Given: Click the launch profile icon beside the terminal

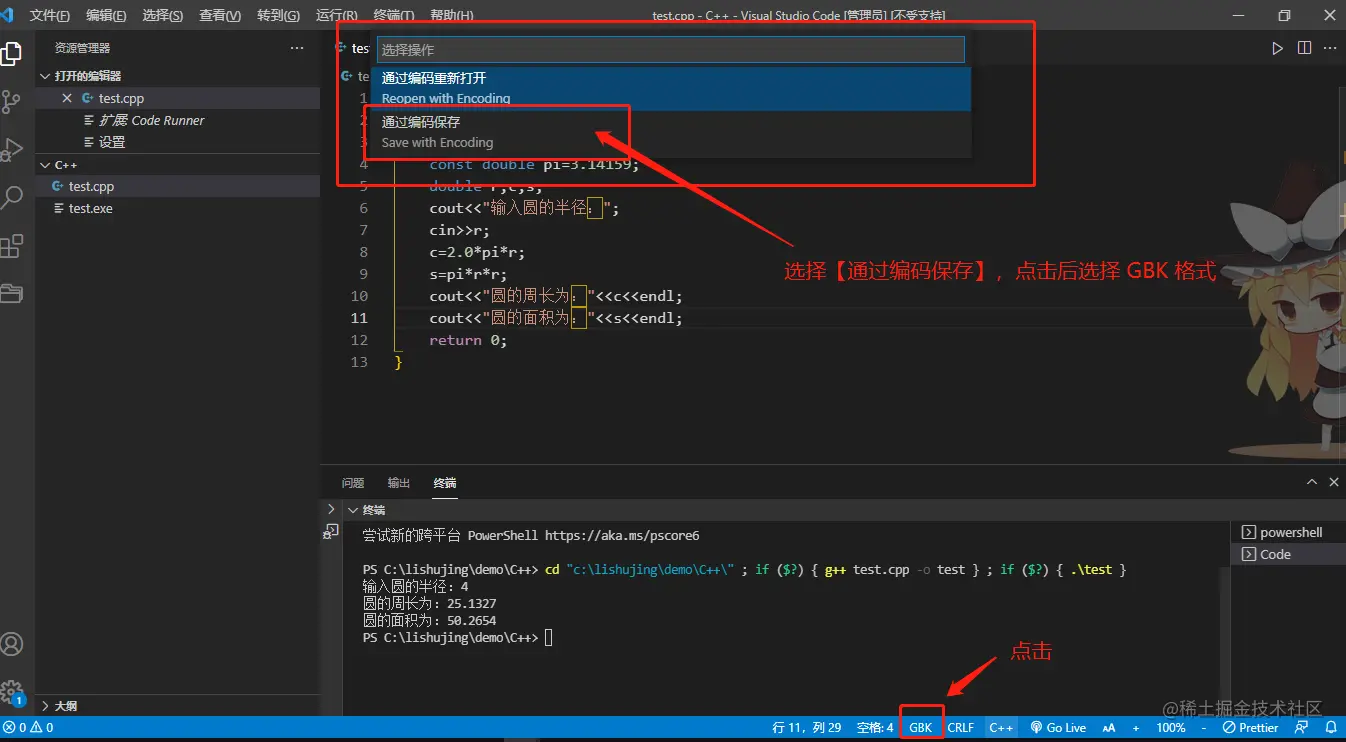Looking at the screenshot, I should 331,532.
